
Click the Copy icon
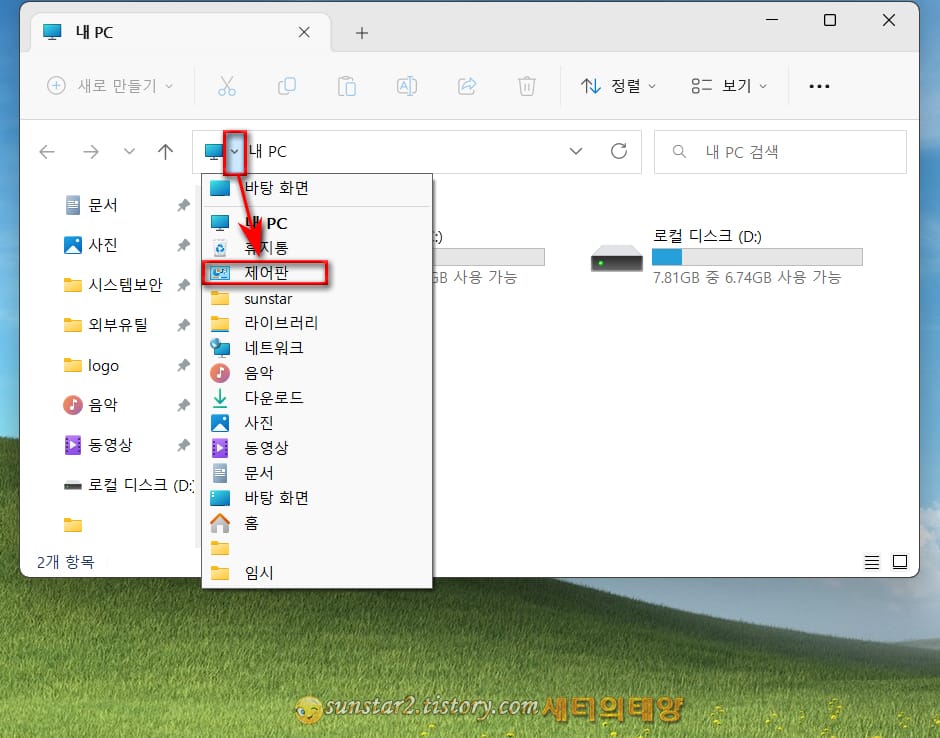point(287,86)
